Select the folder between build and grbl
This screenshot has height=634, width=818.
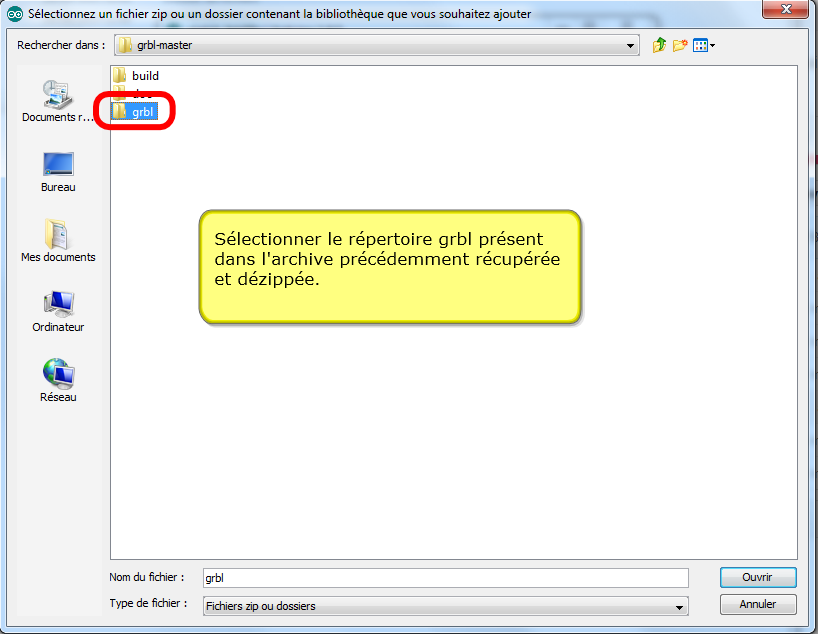tap(142, 94)
